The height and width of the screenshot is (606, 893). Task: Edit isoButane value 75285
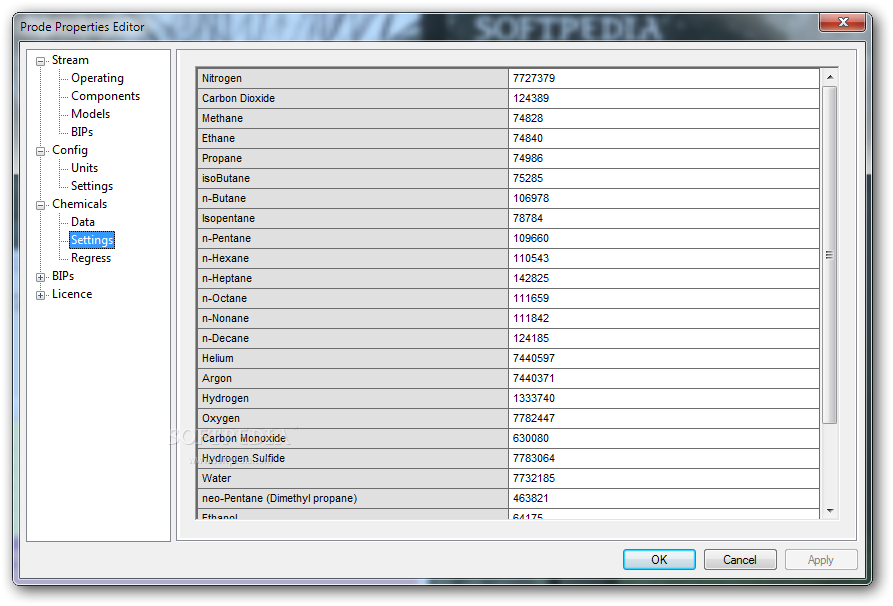click(x=663, y=178)
